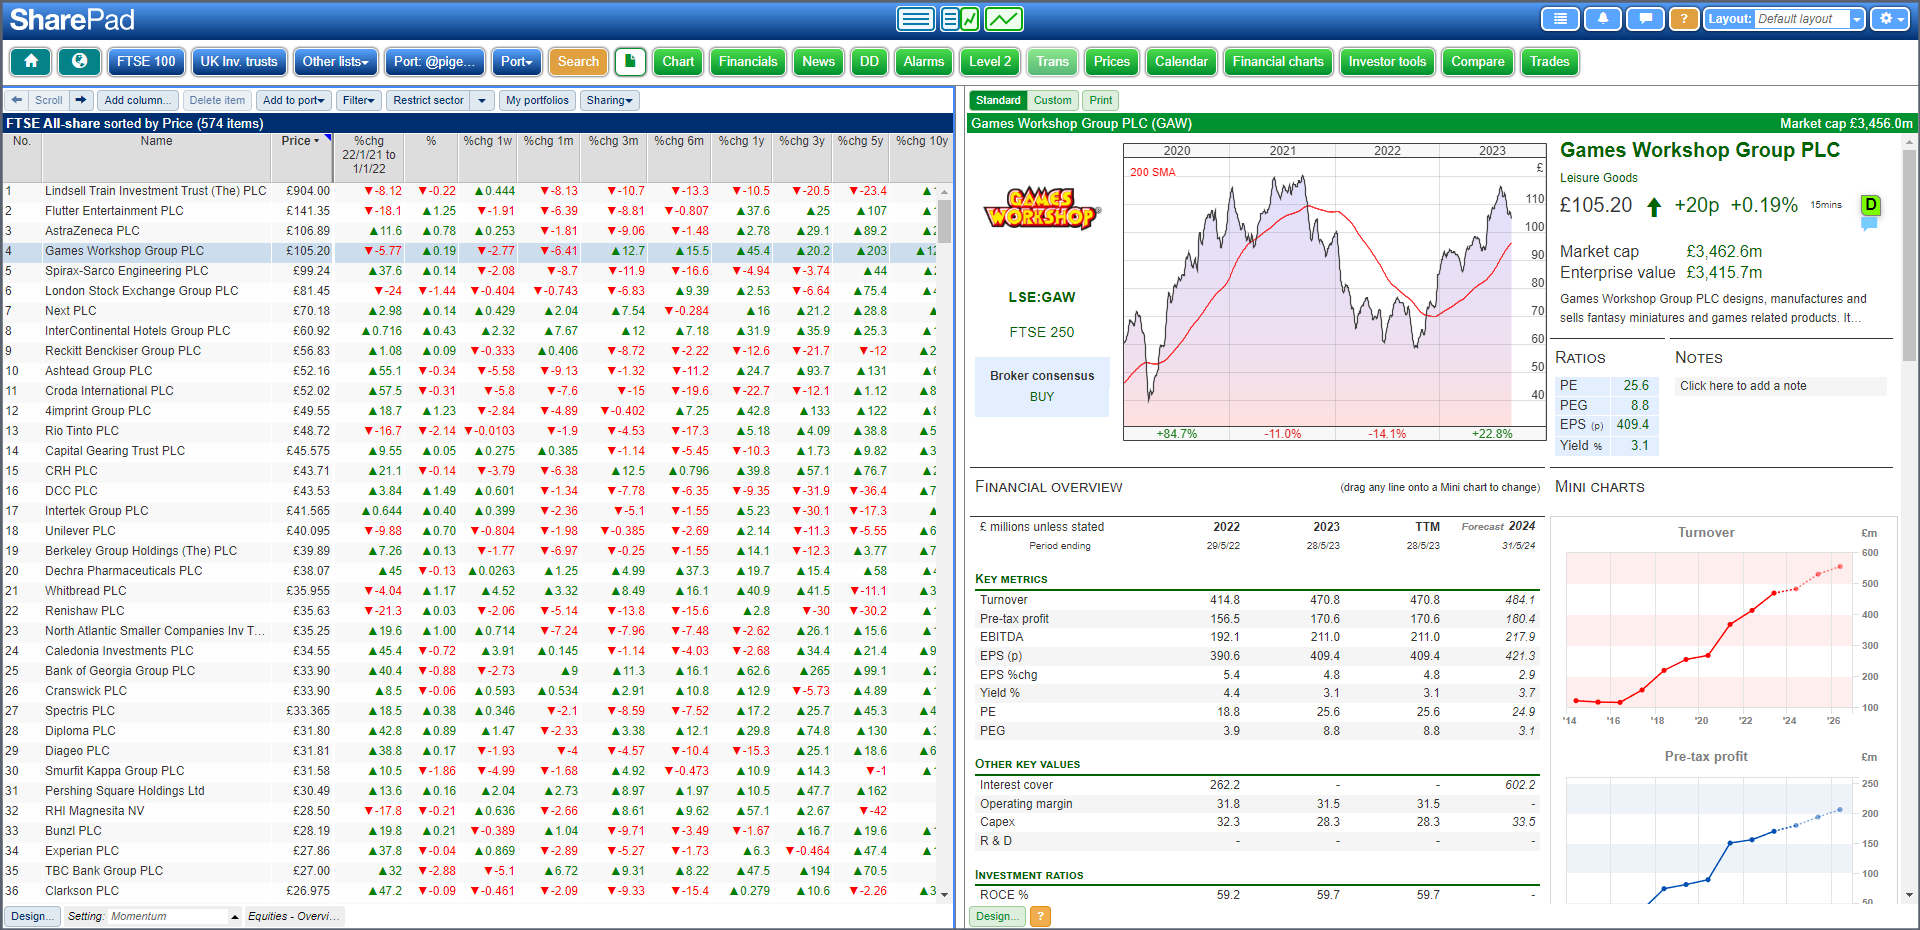Image resolution: width=1920 pixels, height=930 pixels.
Task: Click the Games Workshop price chart
Action: 1335,292
